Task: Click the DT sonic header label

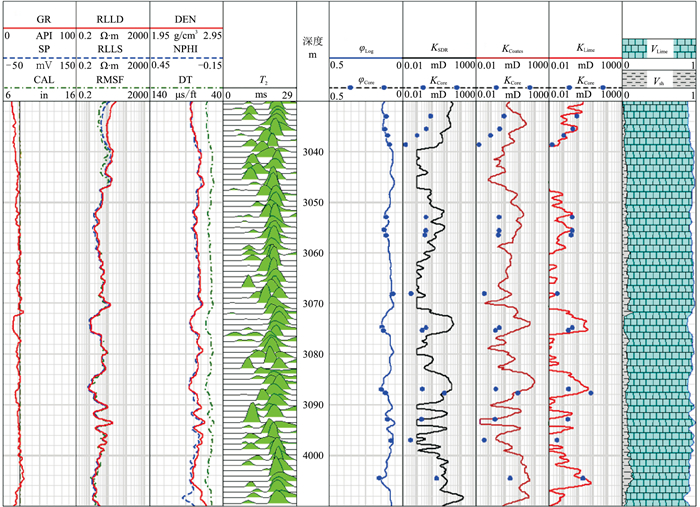Action: click(x=185, y=78)
